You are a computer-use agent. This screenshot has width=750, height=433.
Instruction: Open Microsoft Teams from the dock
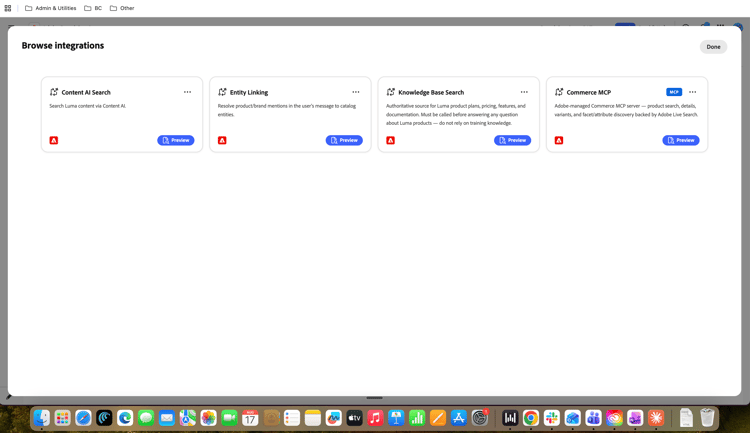(594, 418)
